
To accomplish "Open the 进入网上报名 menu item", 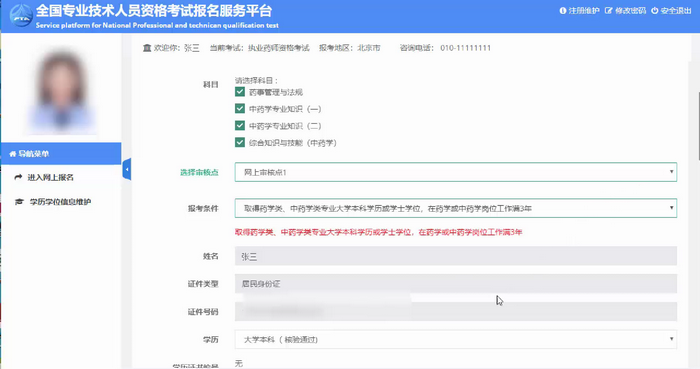I will (x=50, y=177).
